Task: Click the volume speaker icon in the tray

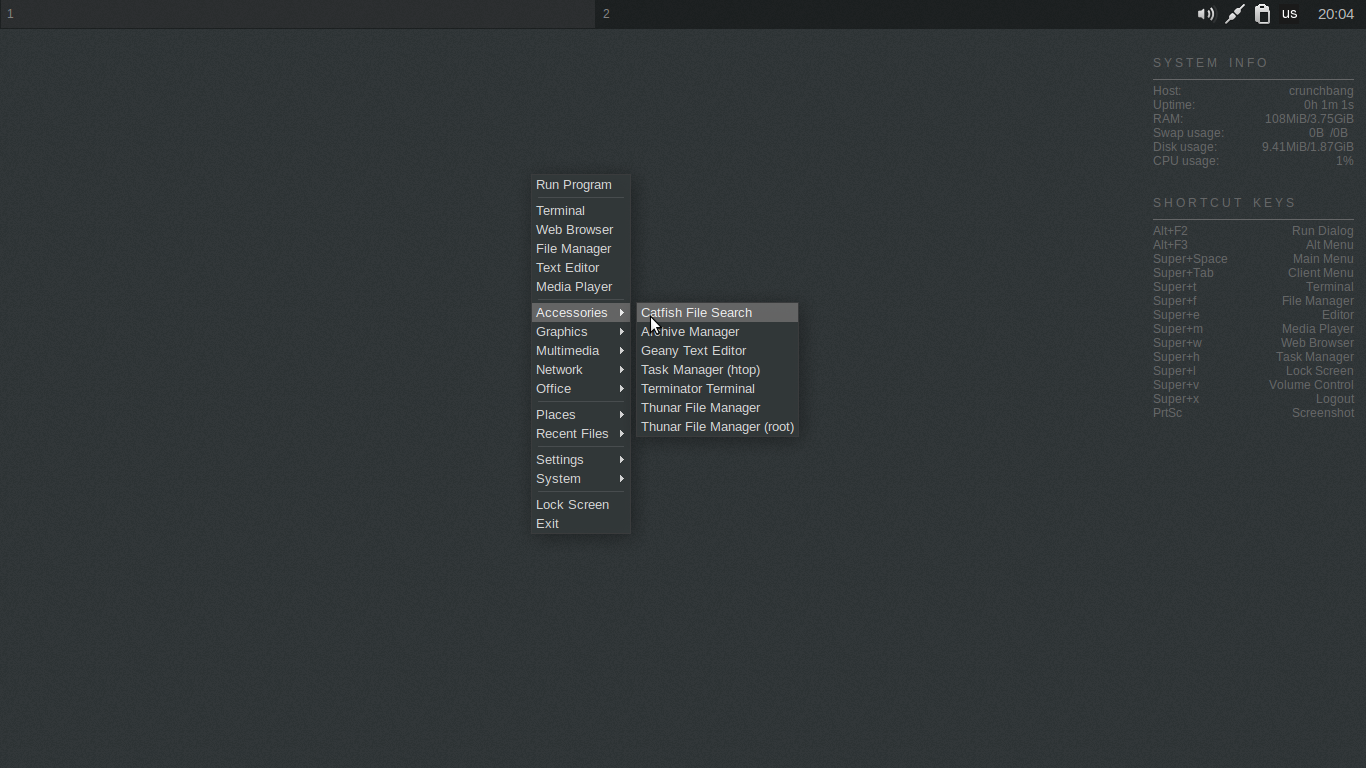Action: 1206,14
